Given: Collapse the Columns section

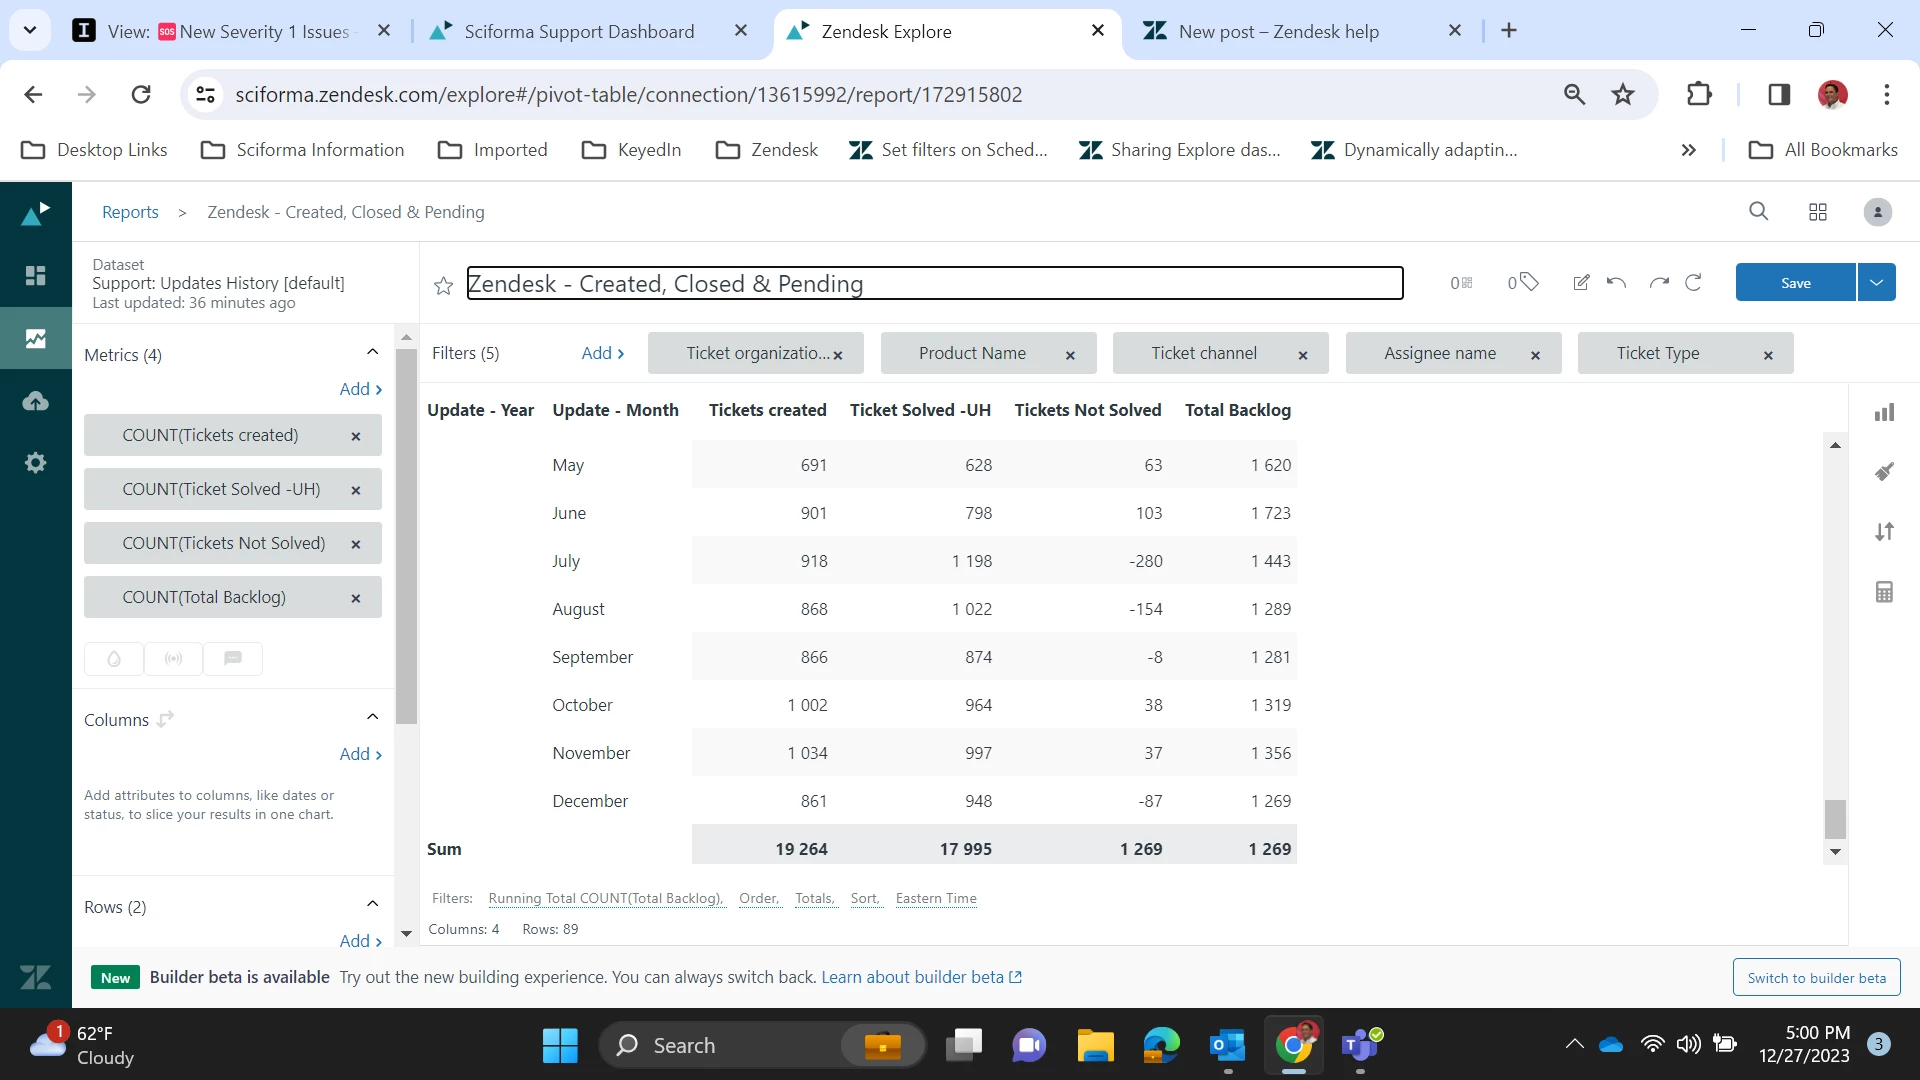Looking at the screenshot, I should [372, 717].
